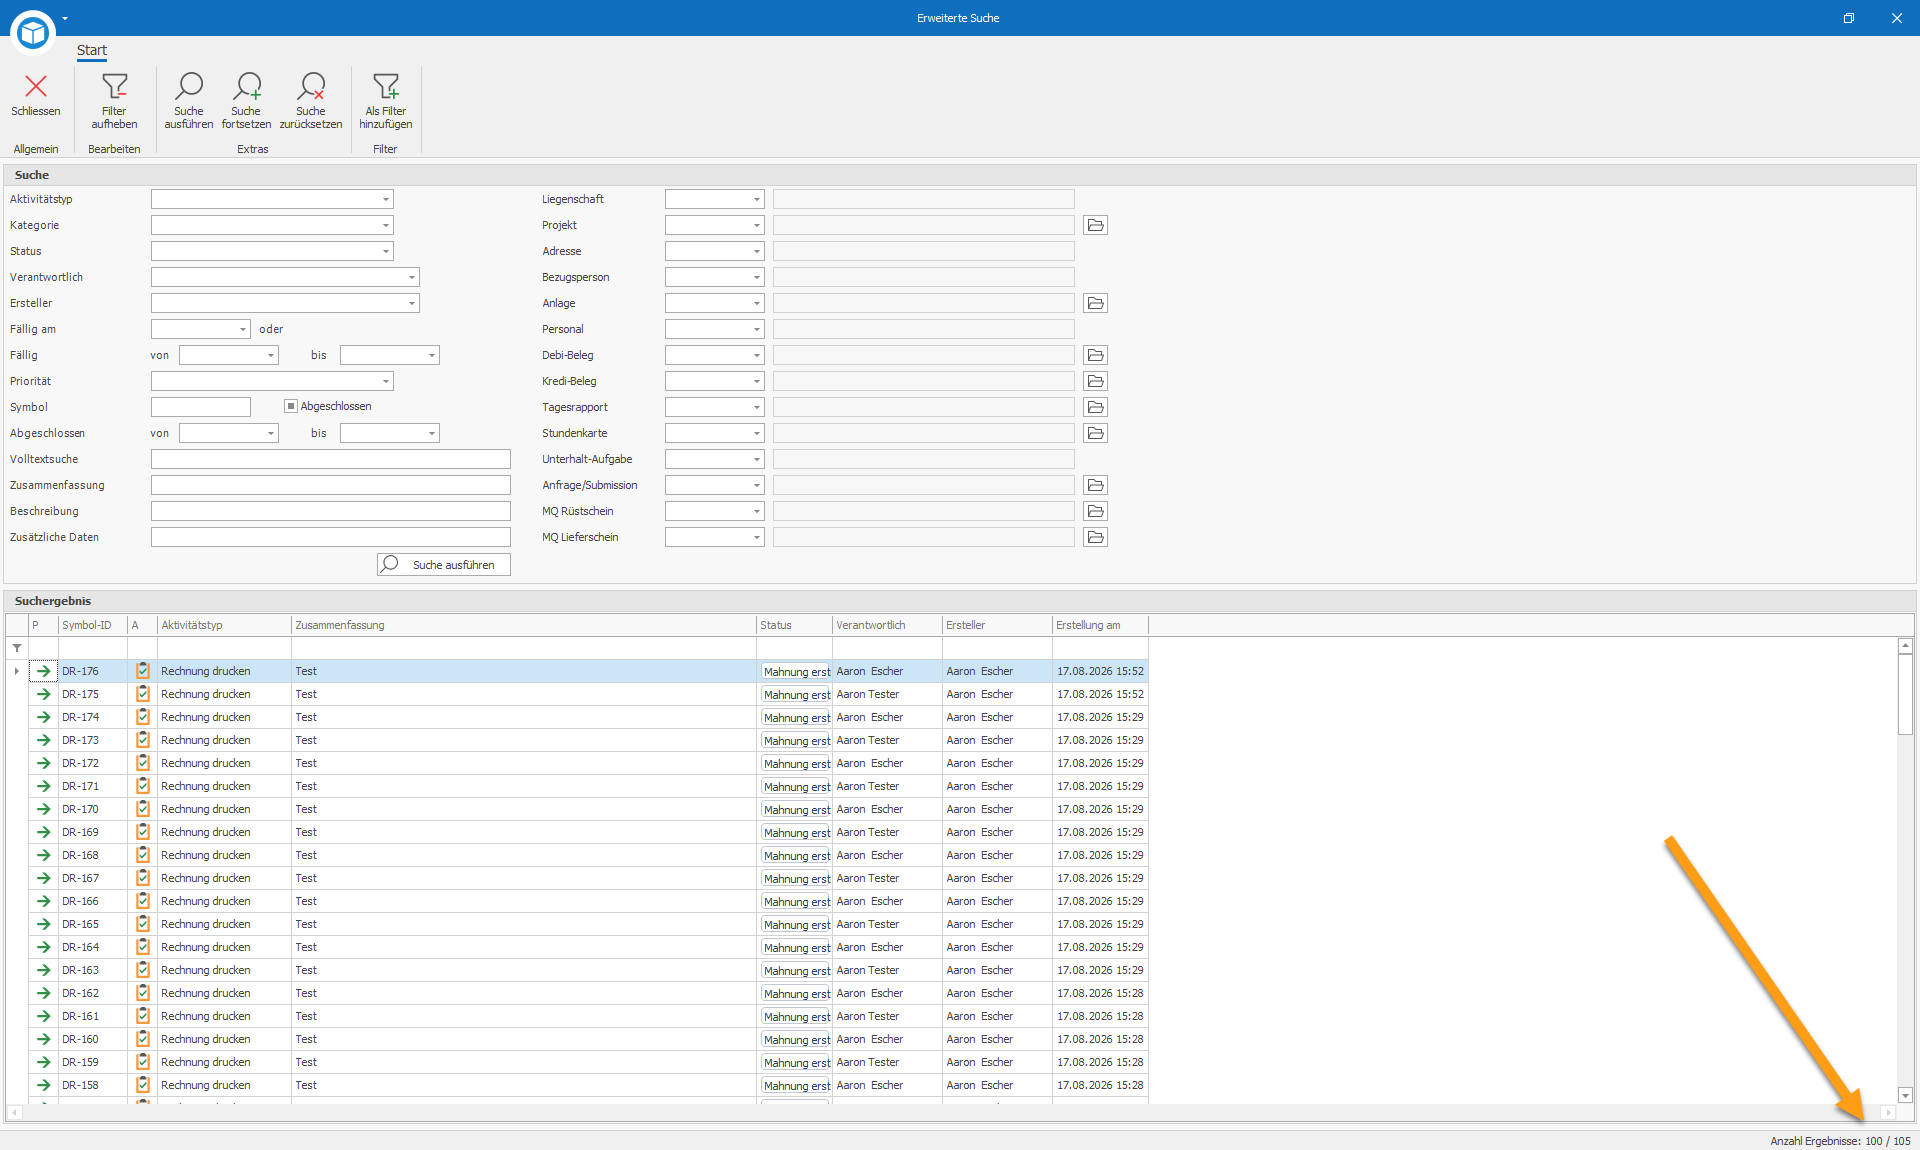Open folder browse icon for Projekt

coord(1095,225)
